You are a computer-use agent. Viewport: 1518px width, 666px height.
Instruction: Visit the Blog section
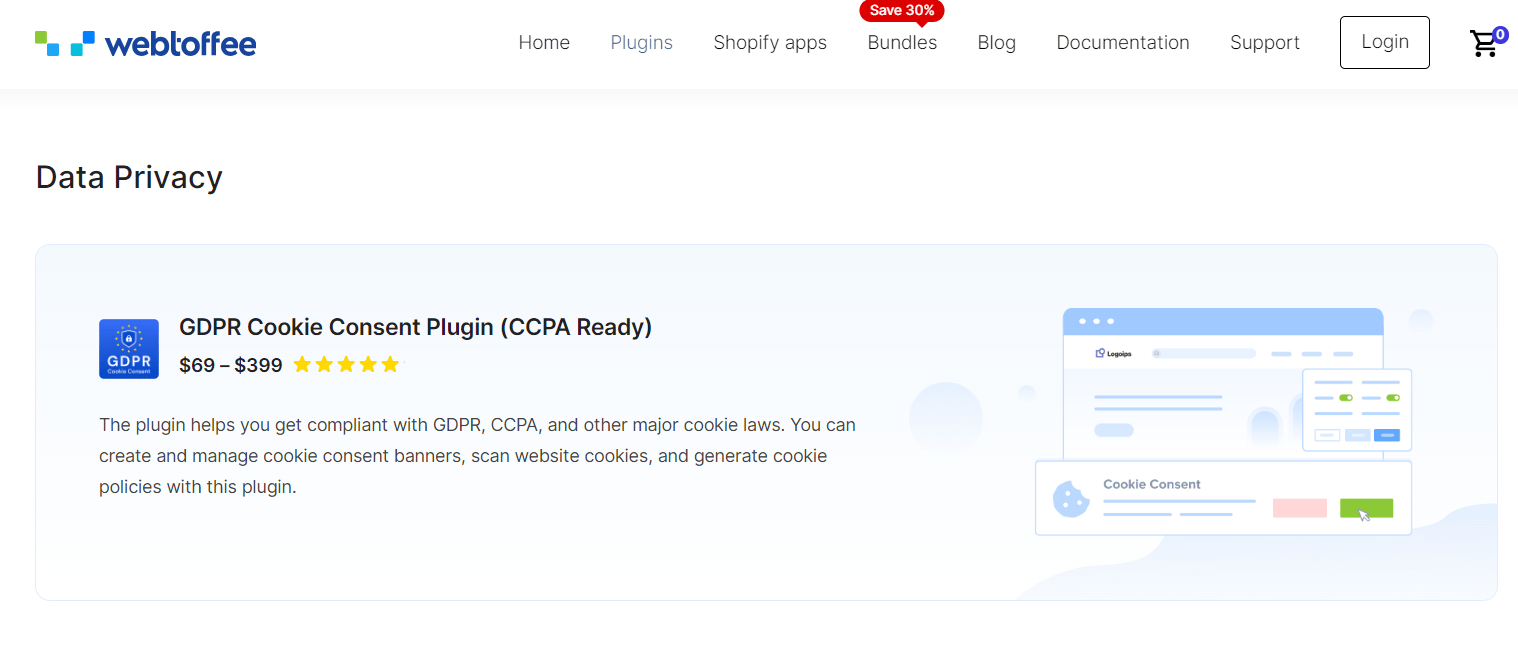point(996,43)
